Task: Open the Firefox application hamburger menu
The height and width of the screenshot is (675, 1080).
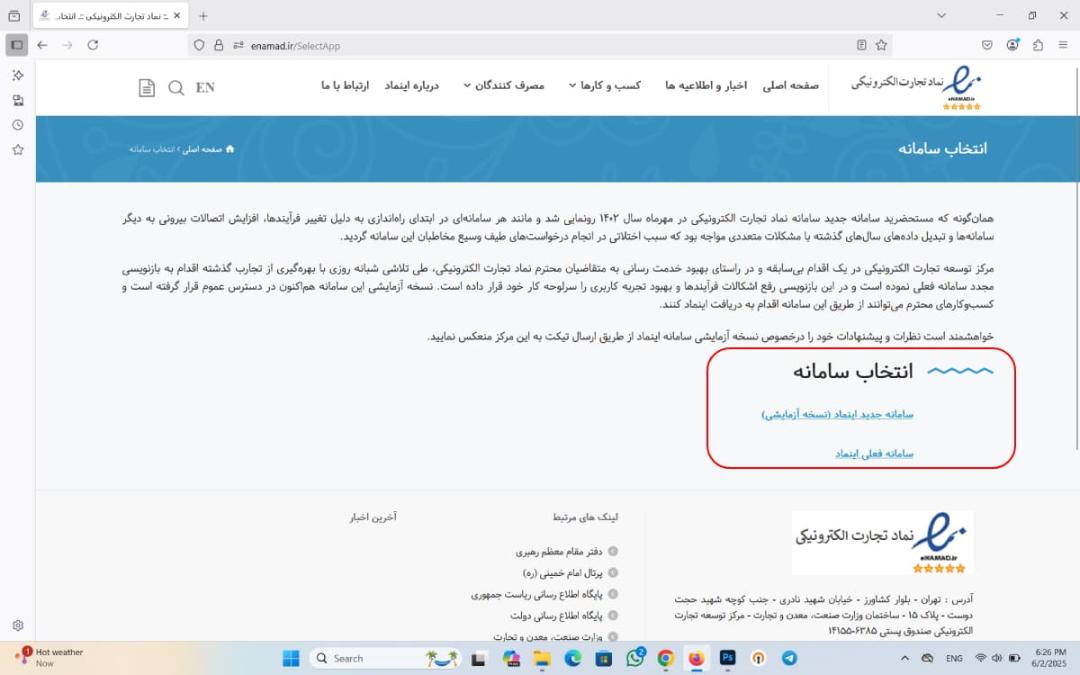Action: point(1063,45)
